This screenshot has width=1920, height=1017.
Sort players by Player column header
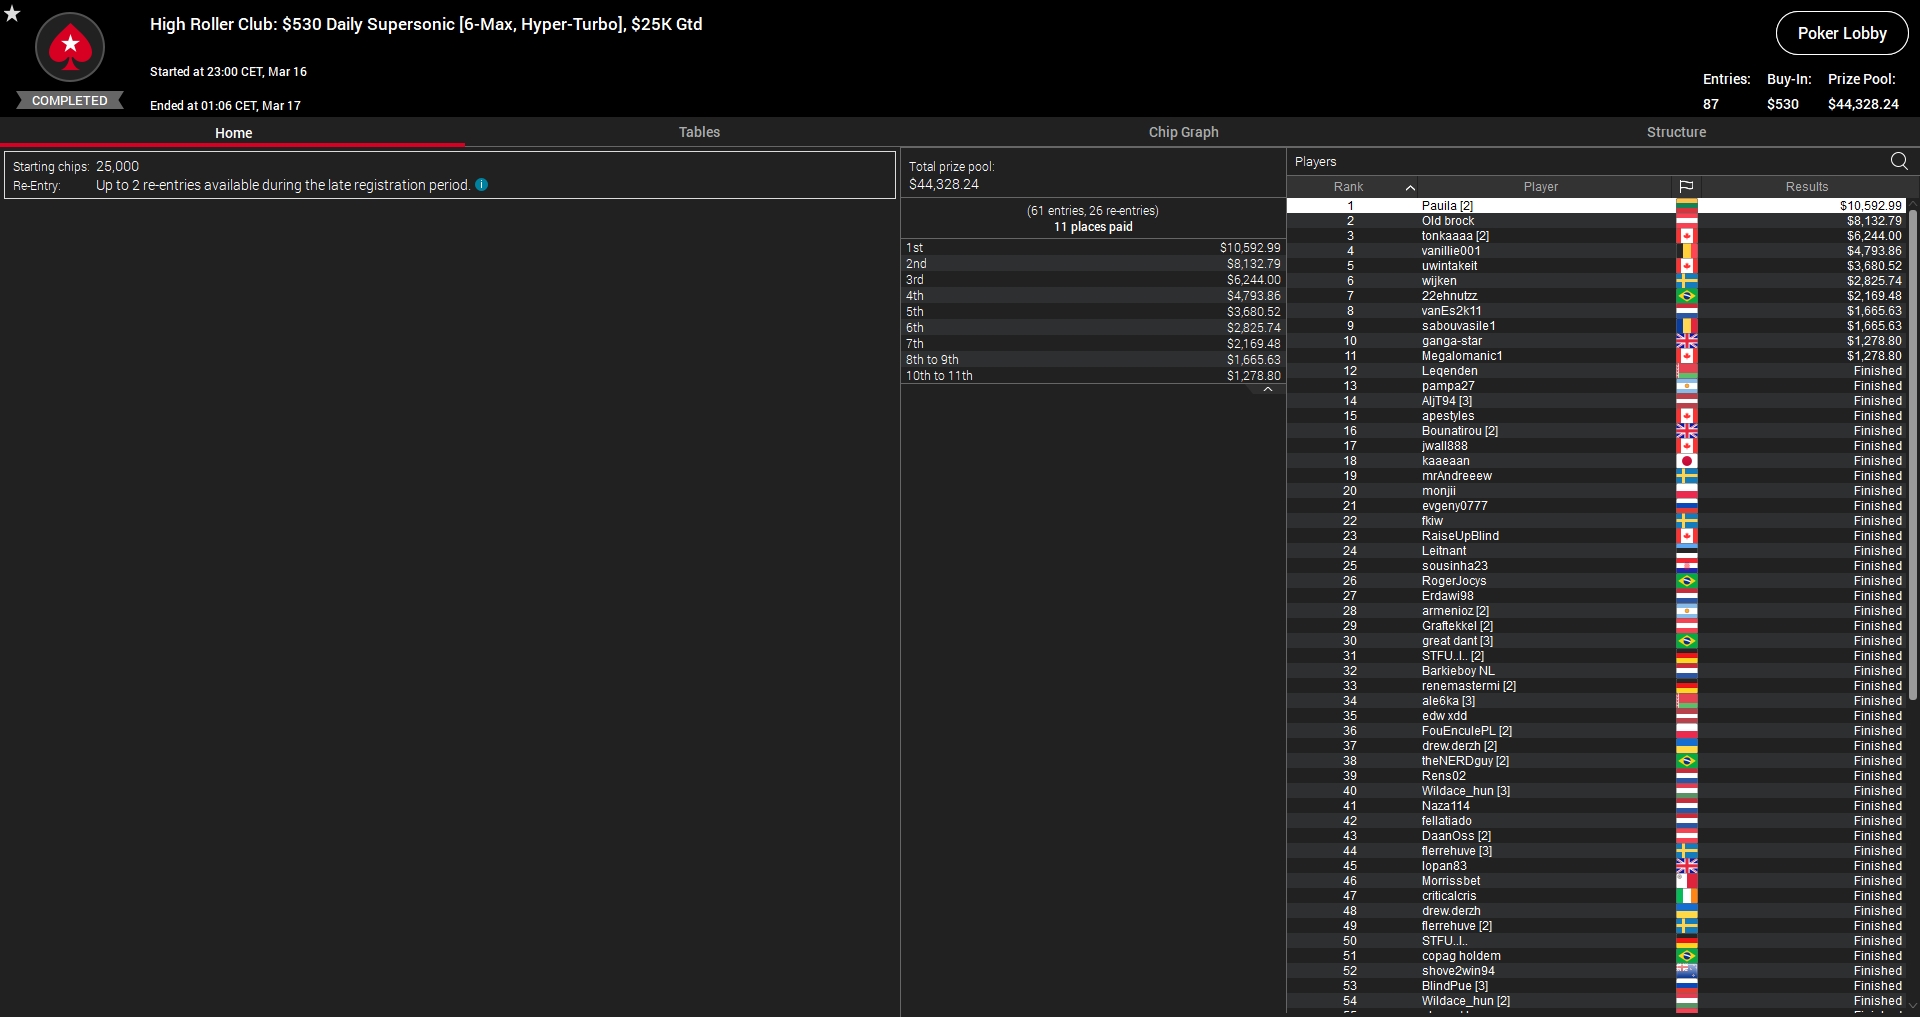point(1541,187)
